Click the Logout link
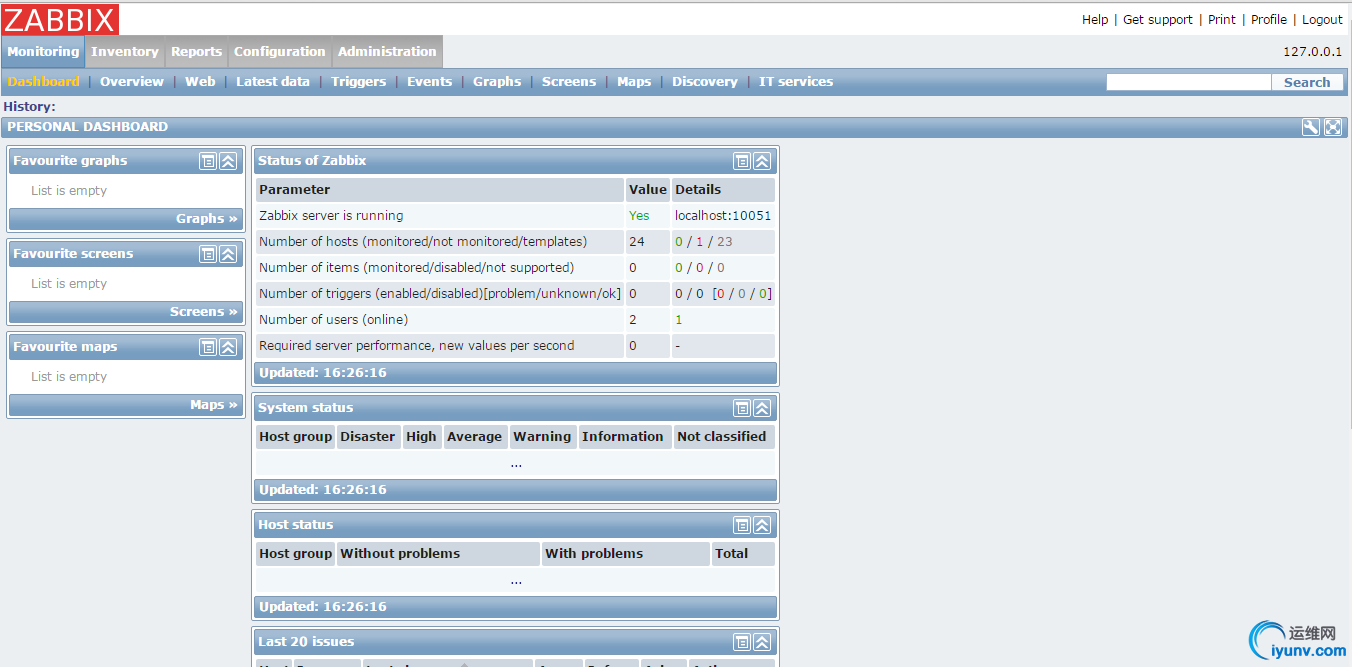Viewport: 1352px width, 667px height. pyautogui.click(x=1322, y=20)
